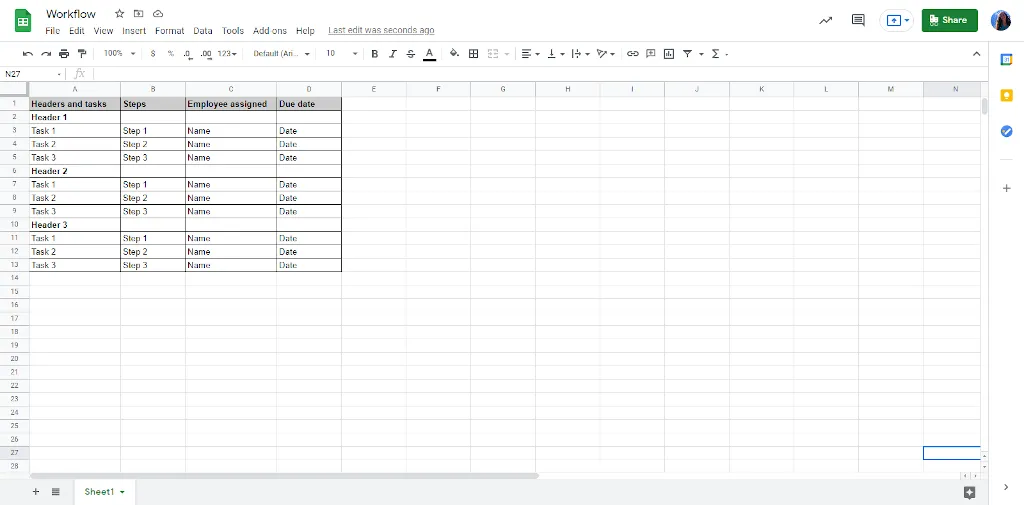Select cell 'Employee assigned'
Viewport: 1024px width, 505px height.
tap(231, 104)
